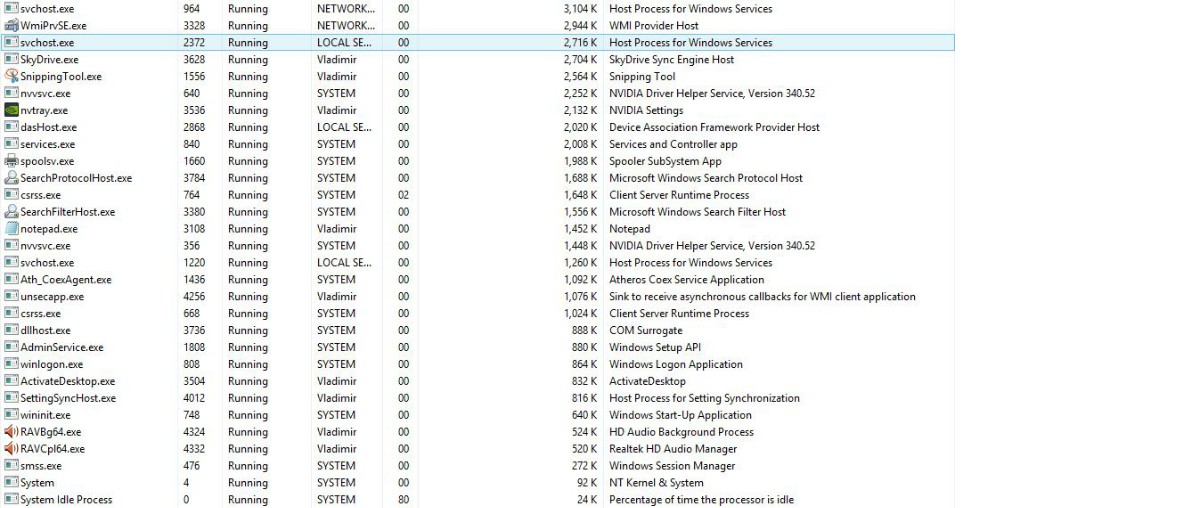Click the System Idle Process icon

(11, 500)
